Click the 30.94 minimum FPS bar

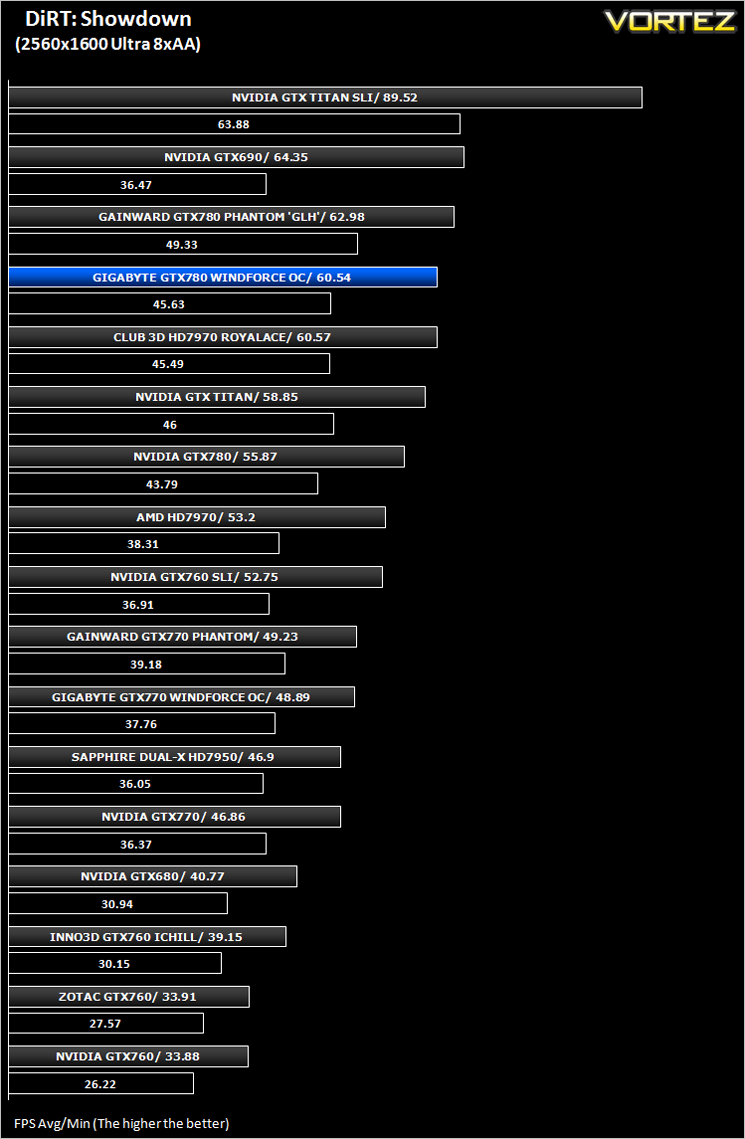coord(118,904)
